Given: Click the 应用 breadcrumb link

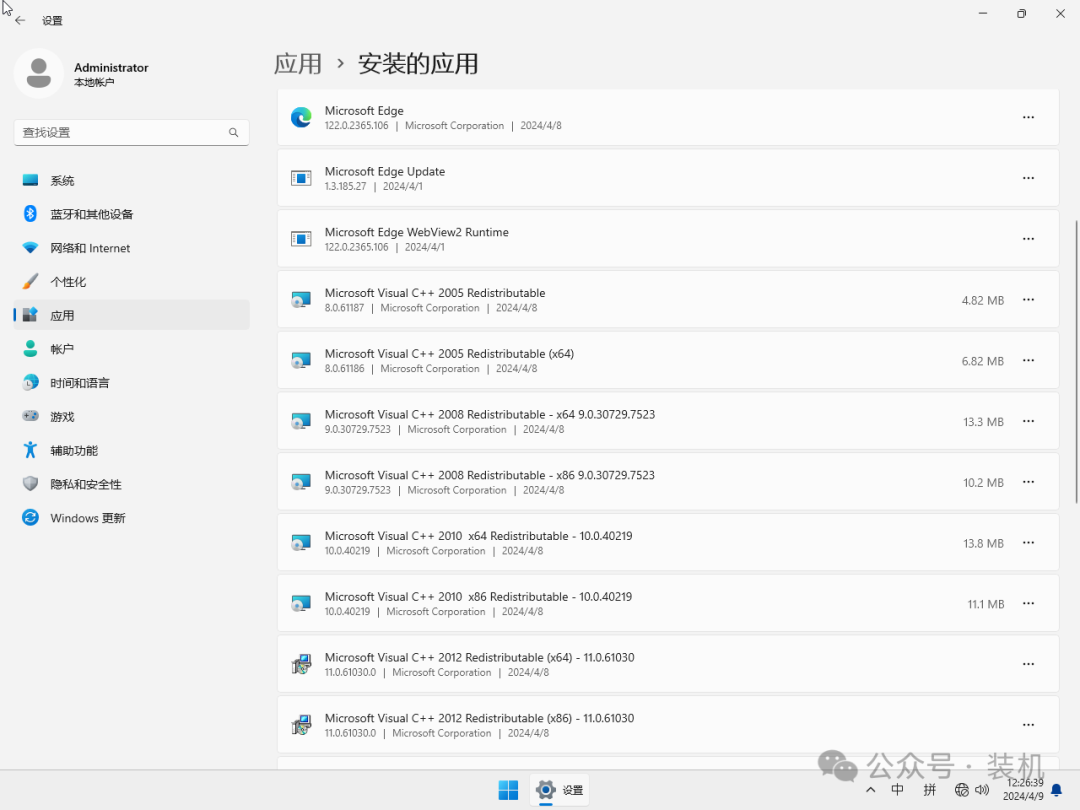Looking at the screenshot, I should (x=297, y=63).
